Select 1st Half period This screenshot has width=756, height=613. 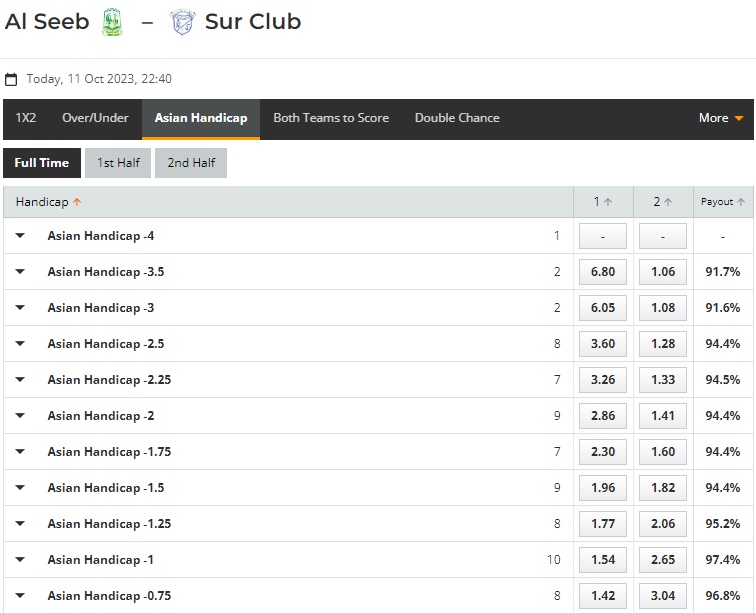pos(118,163)
